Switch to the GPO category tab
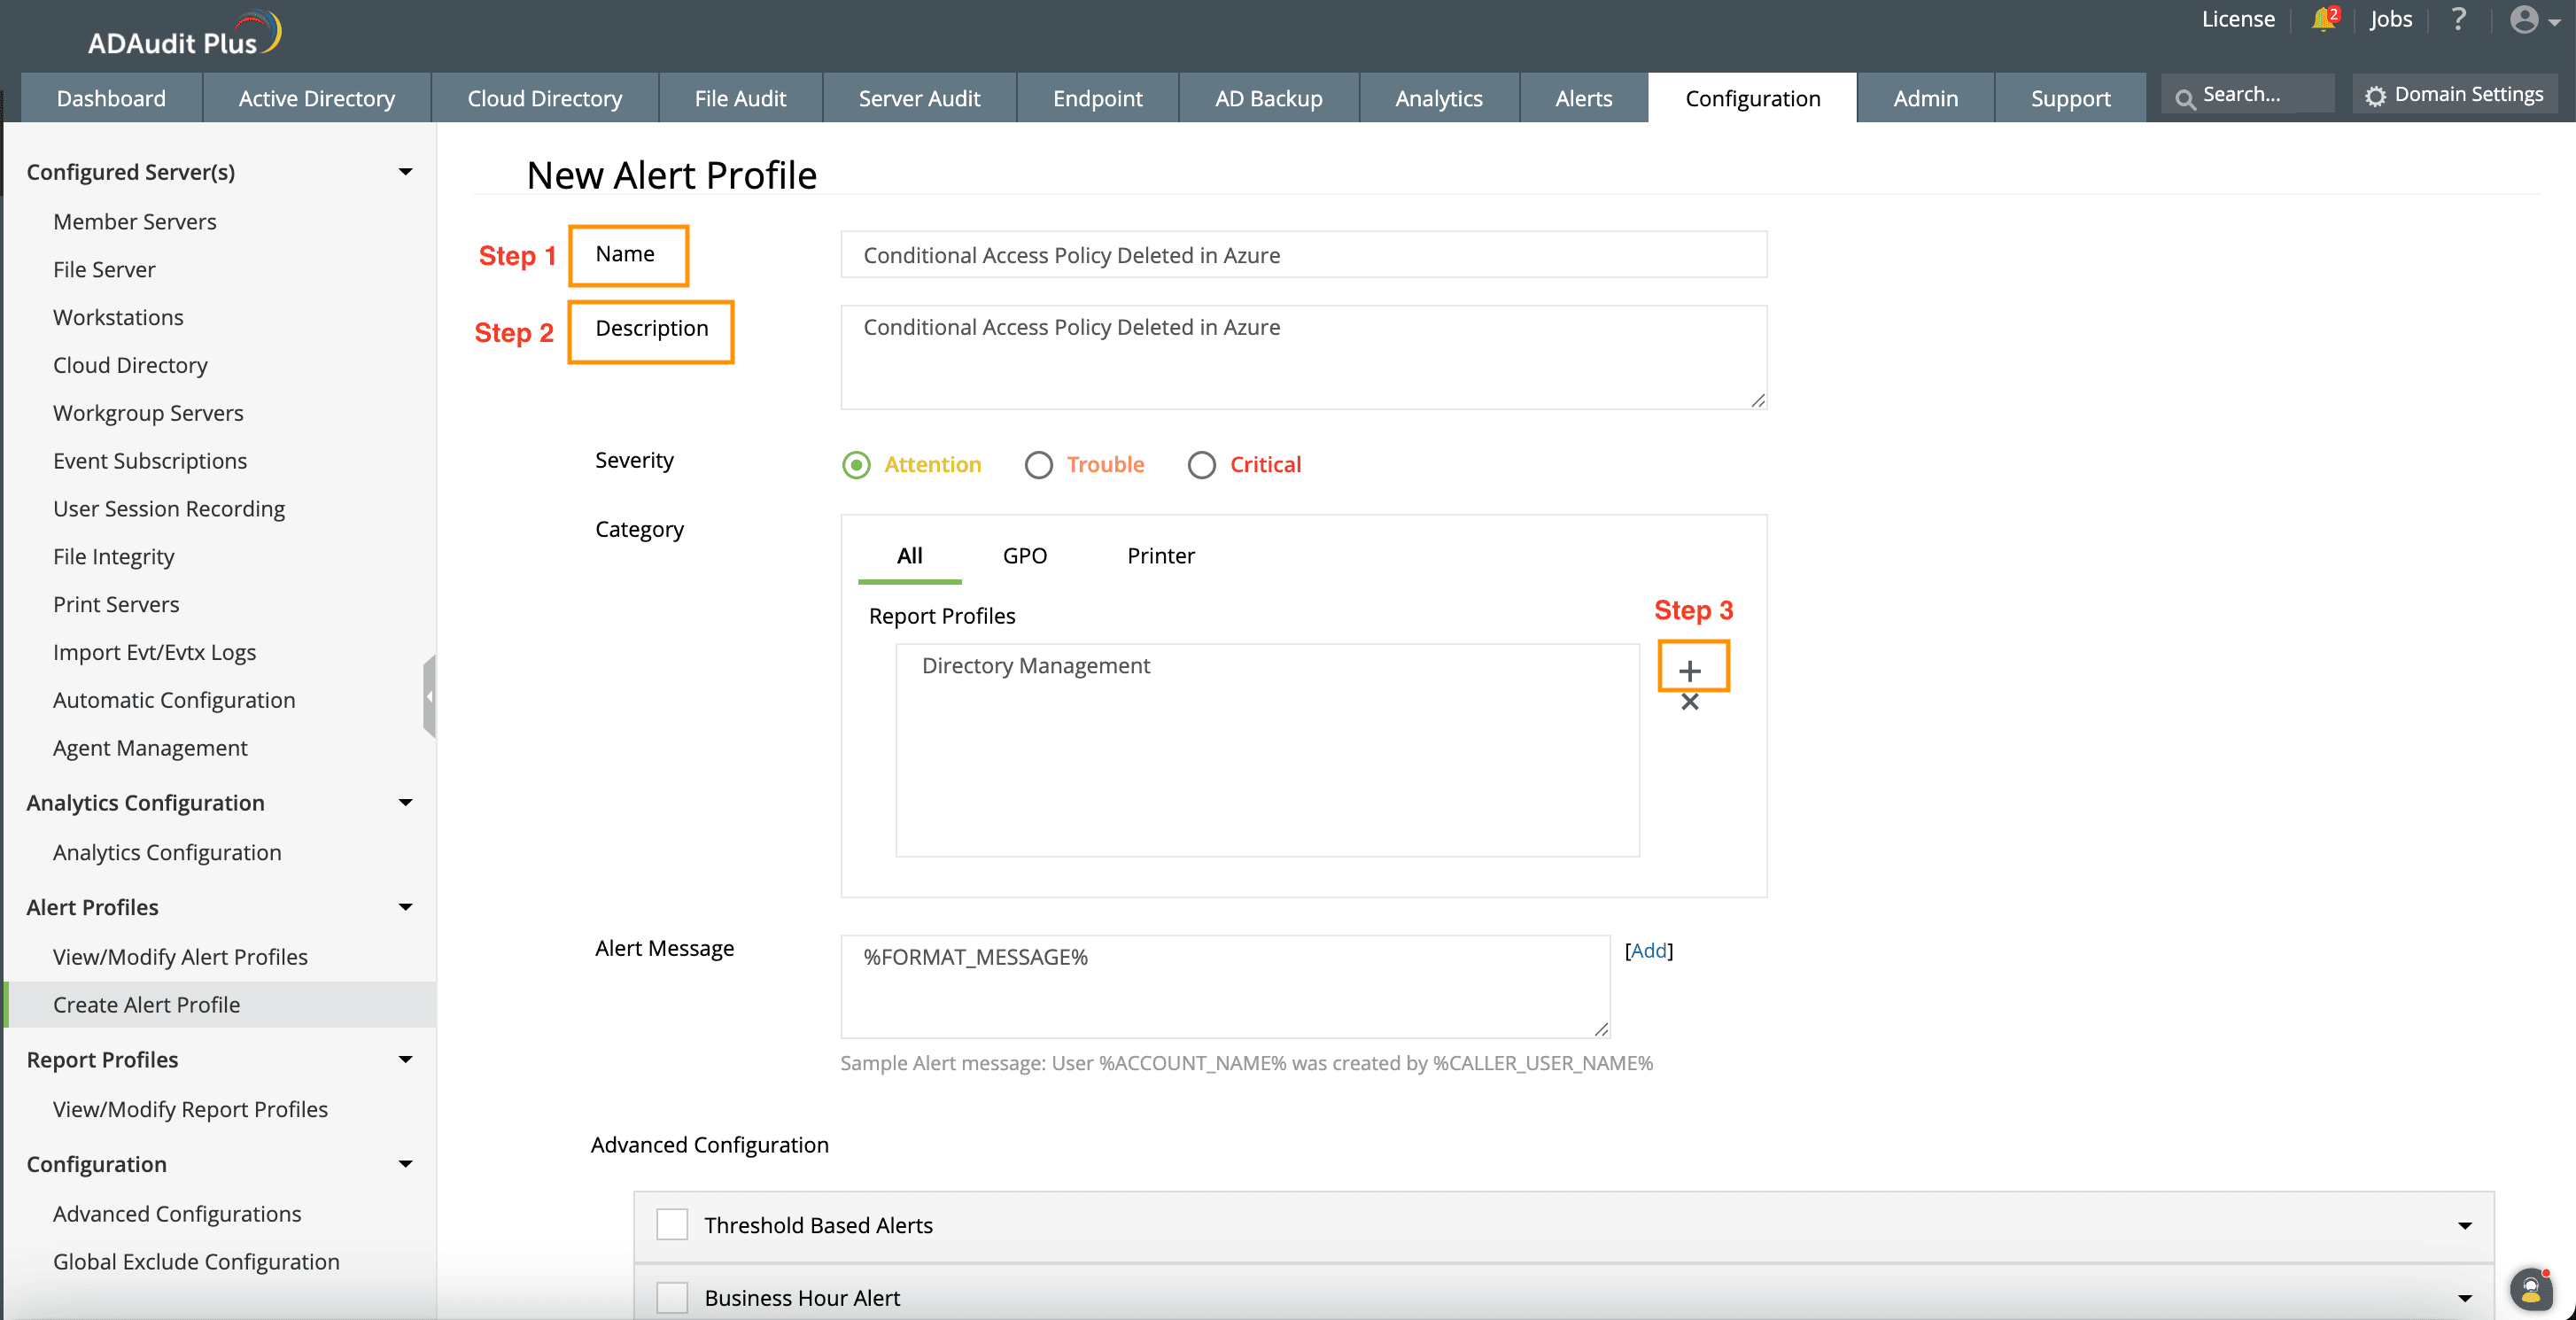Image resolution: width=2576 pixels, height=1320 pixels. point(1024,556)
